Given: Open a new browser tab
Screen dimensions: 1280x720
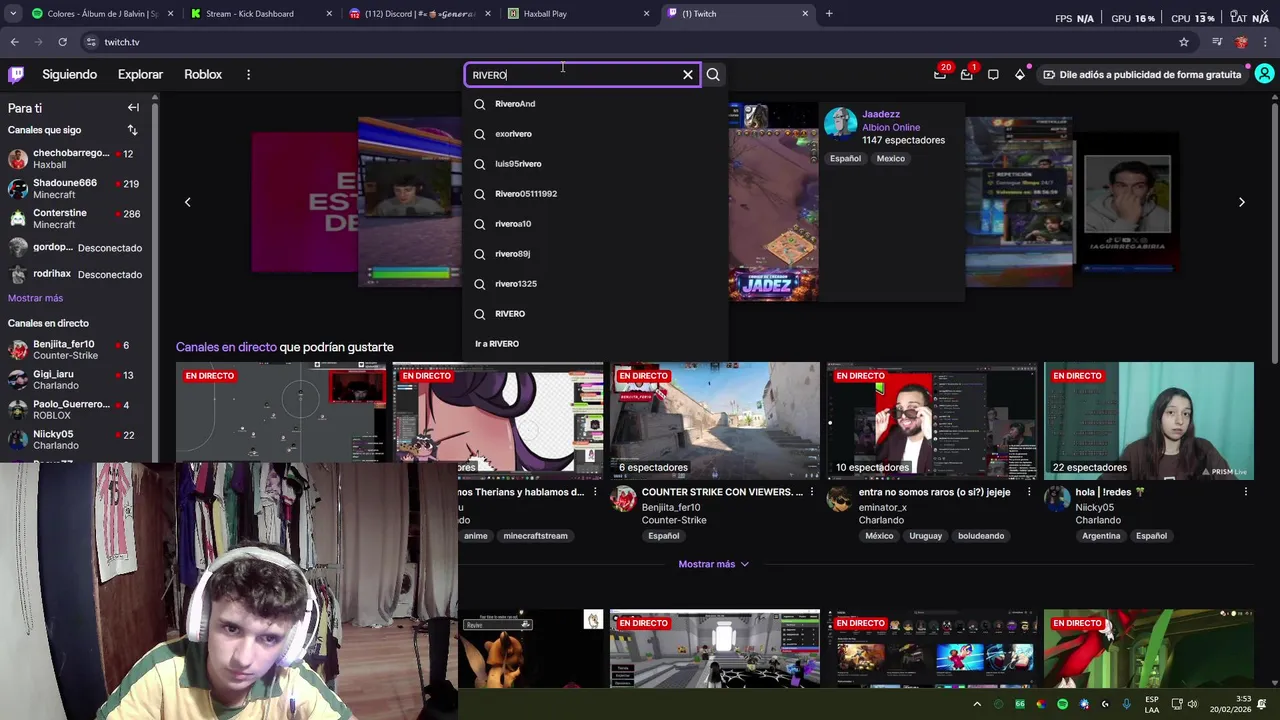Looking at the screenshot, I should point(829,14).
